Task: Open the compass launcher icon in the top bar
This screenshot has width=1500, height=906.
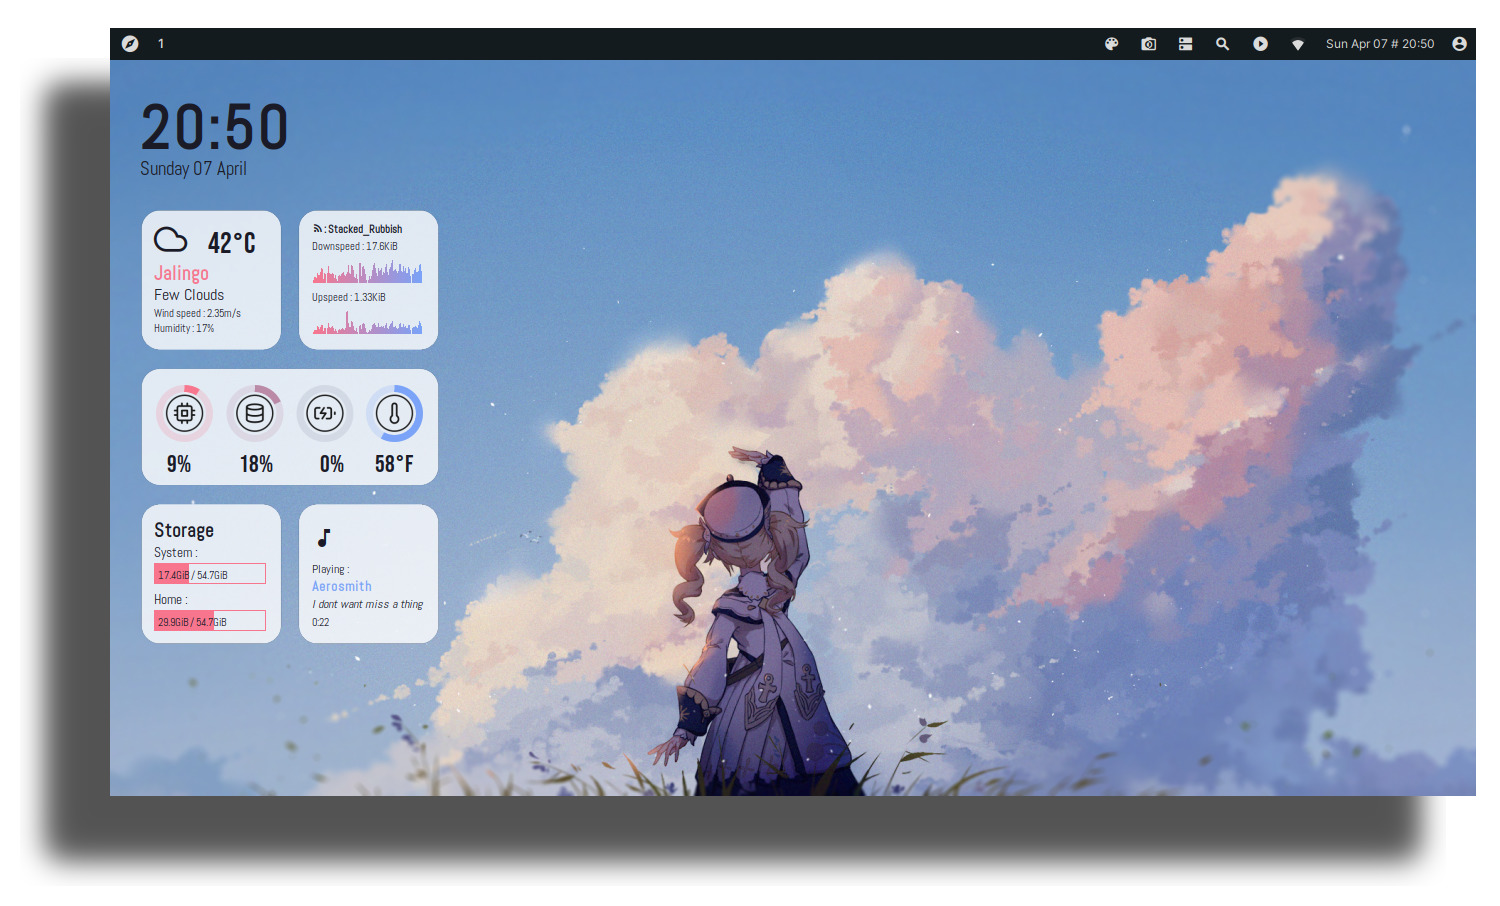Action: tap(130, 44)
